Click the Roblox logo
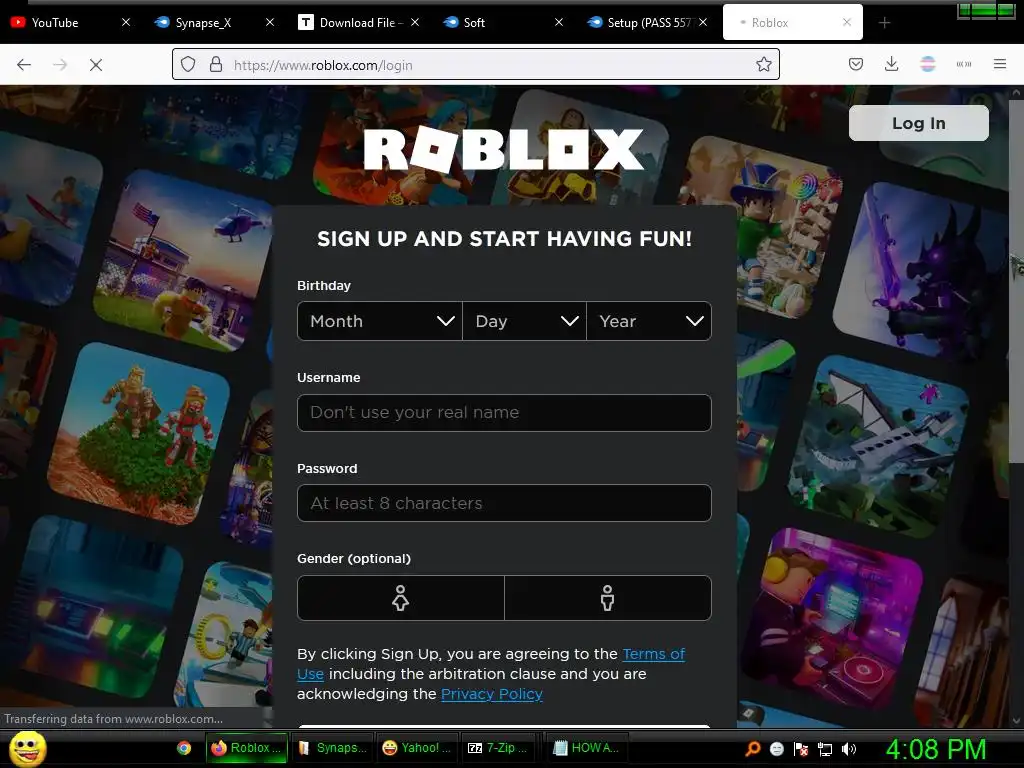 tap(504, 150)
